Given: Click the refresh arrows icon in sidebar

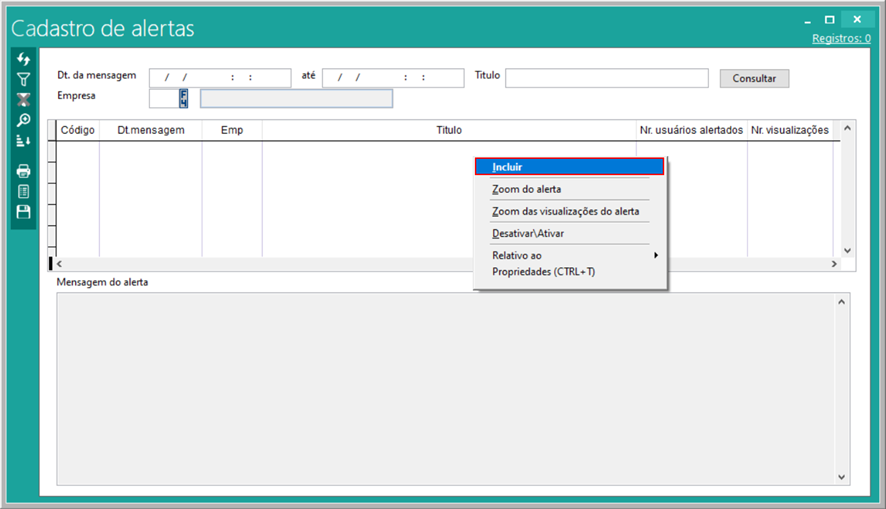Looking at the screenshot, I should [24, 60].
